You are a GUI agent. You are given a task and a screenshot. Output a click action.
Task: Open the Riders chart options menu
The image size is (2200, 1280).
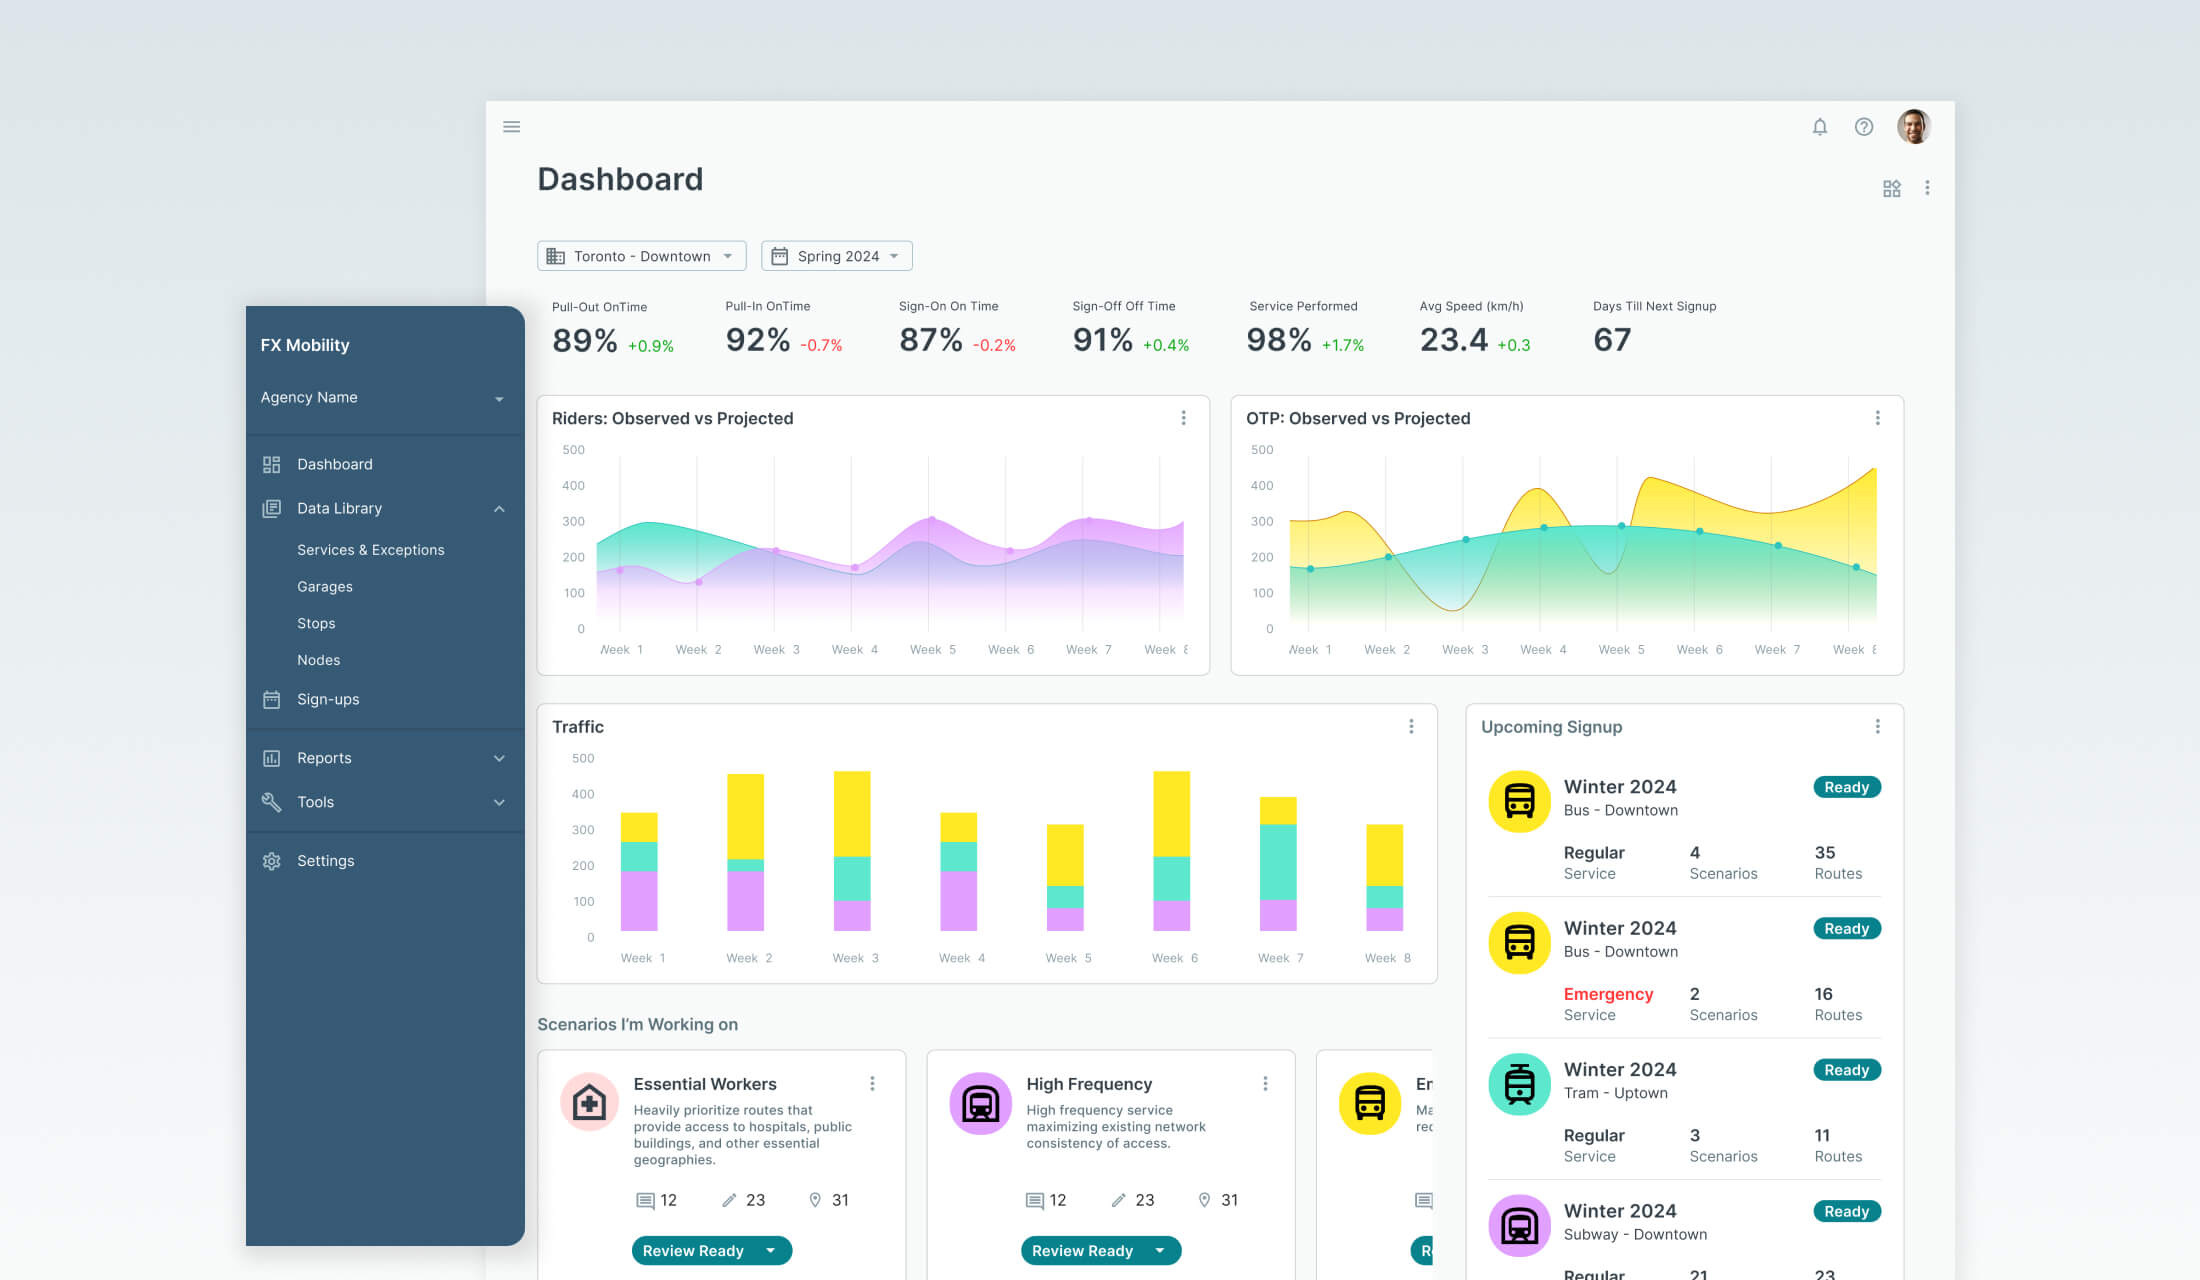1184,419
